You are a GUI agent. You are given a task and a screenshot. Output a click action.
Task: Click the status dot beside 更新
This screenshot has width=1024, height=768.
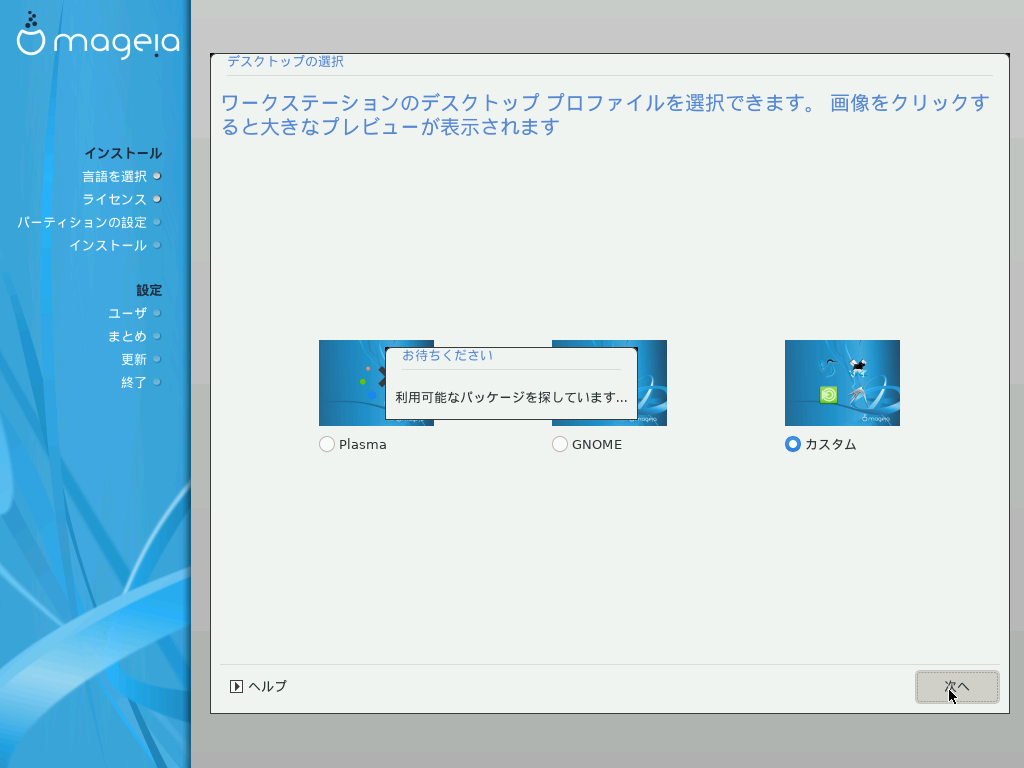[157, 359]
